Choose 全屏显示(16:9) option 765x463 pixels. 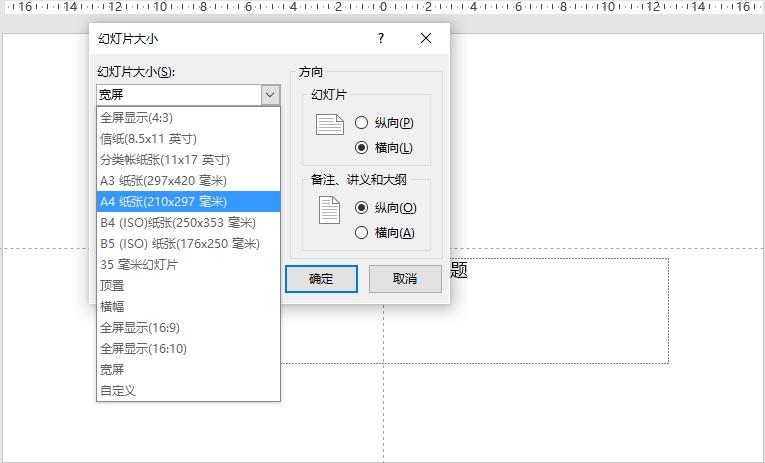click(x=188, y=327)
